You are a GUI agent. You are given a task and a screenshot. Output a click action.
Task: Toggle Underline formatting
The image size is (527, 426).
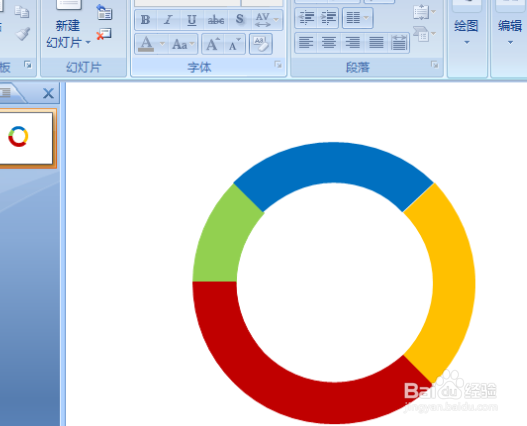click(x=192, y=20)
